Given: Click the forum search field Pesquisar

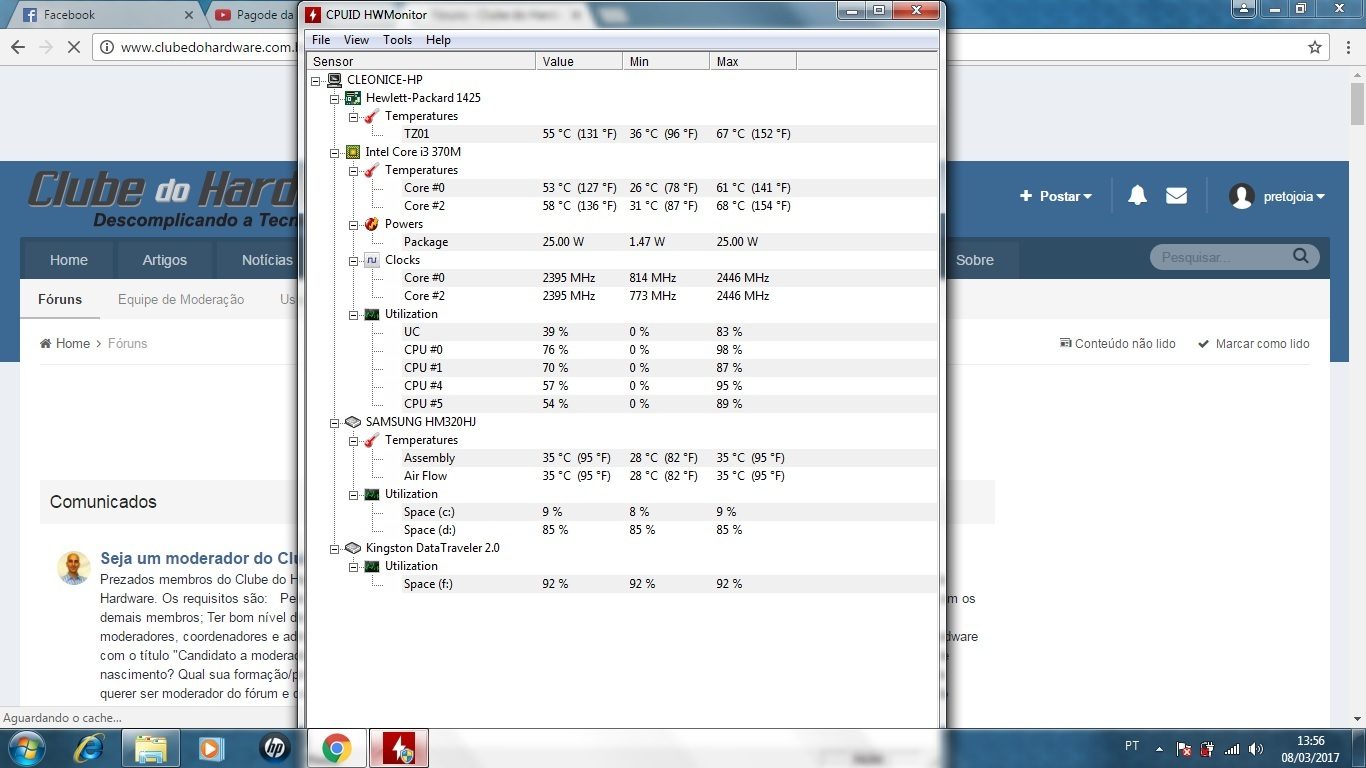Looking at the screenshot, I should [x=1220, y=257].
